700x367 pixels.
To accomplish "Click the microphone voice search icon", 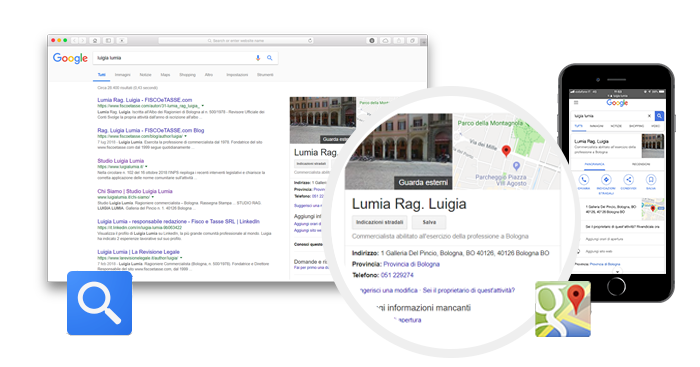I will click(258, 58).
